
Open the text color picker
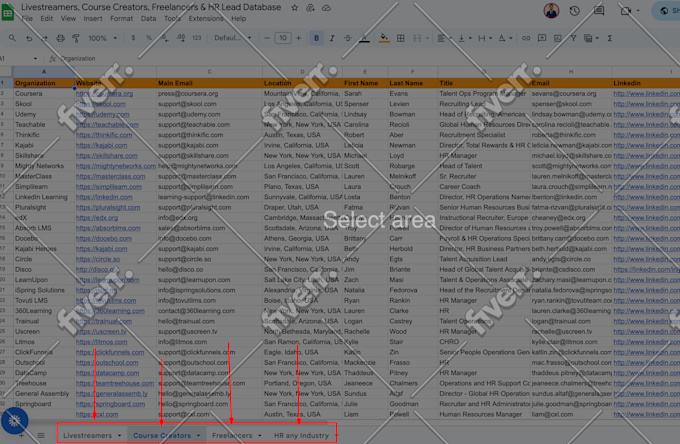[365, 38]
